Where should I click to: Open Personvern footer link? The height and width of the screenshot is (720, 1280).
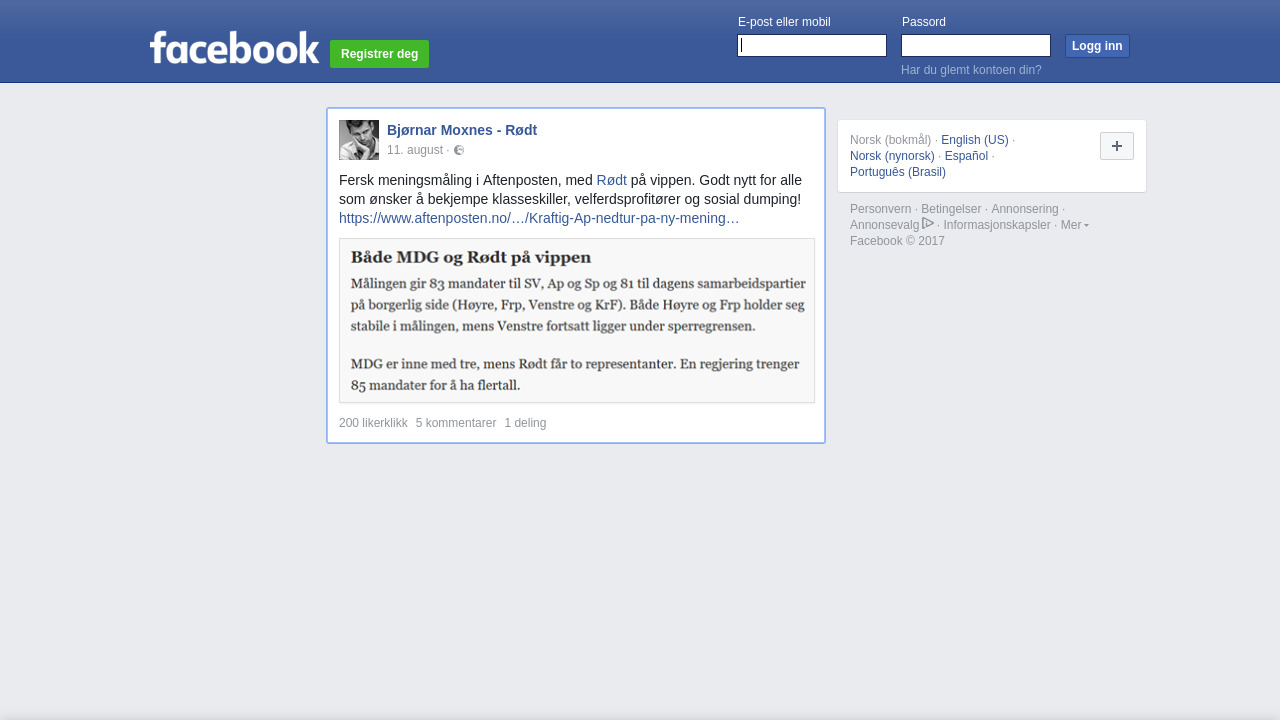(880, 209)
